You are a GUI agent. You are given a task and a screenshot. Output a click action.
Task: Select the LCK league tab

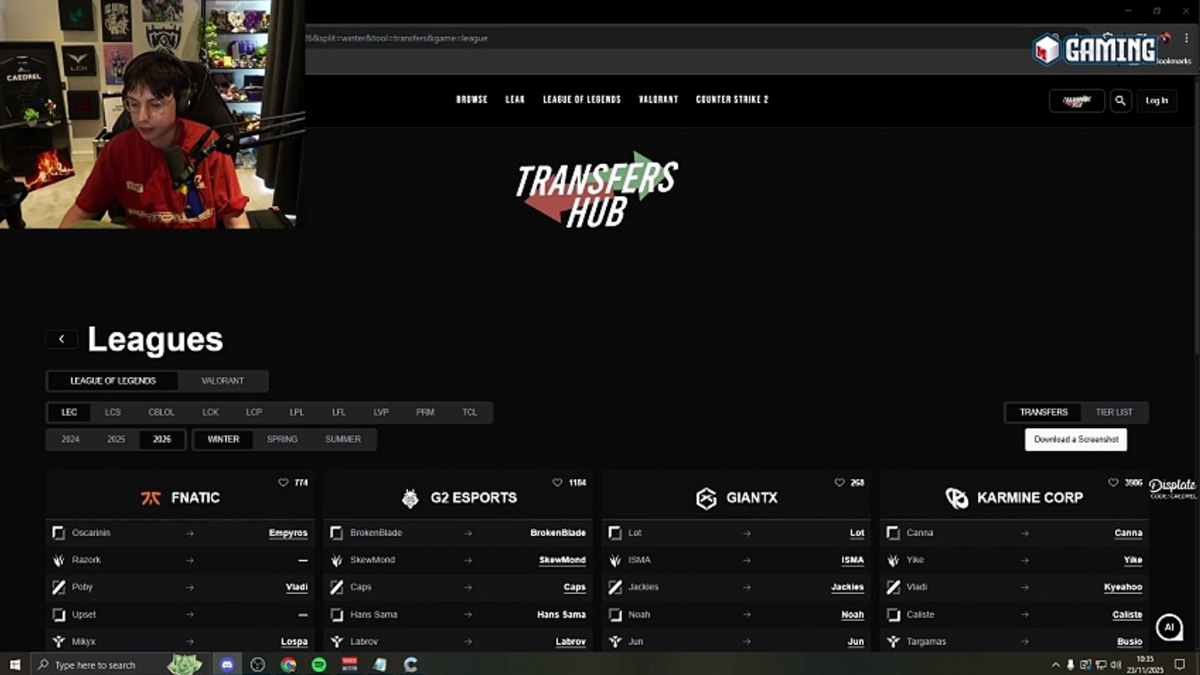pos(211,412)
